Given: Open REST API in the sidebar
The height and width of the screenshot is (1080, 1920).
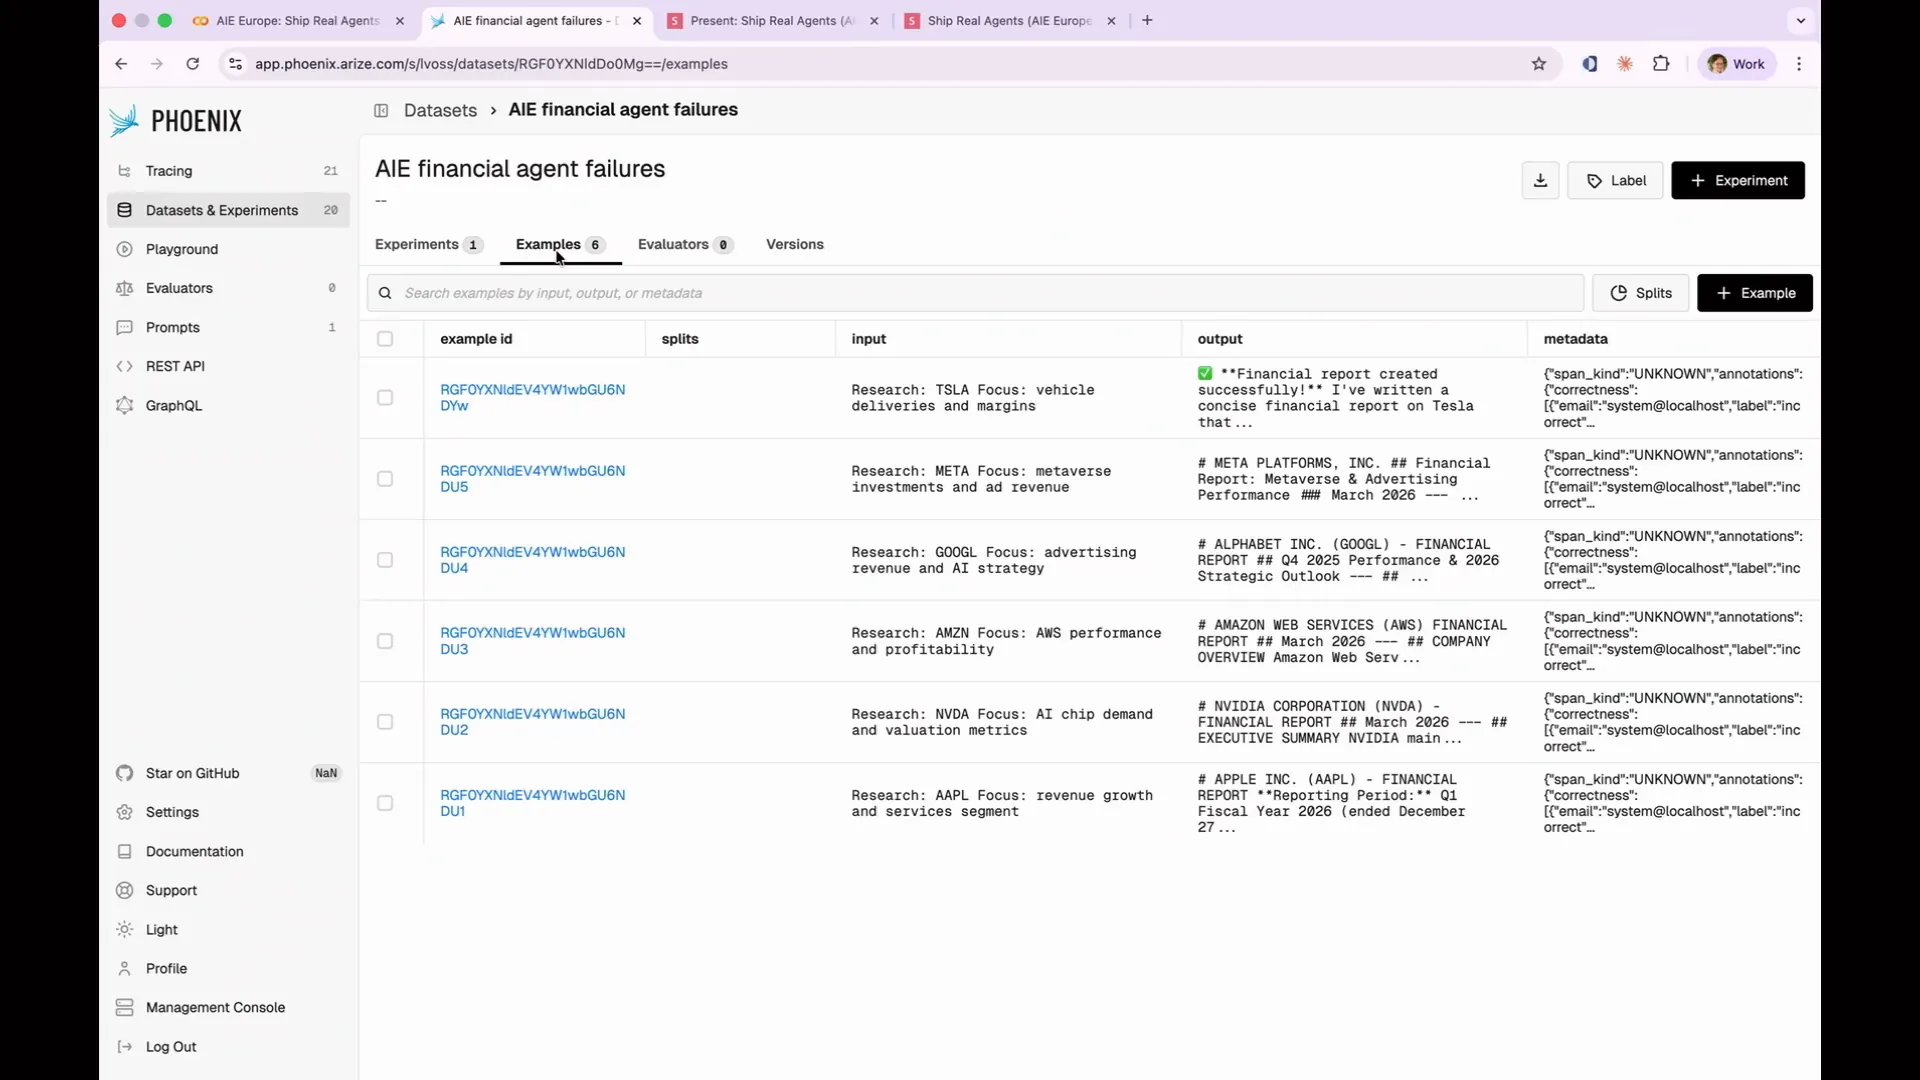Looking at the screenshot, I should (x=228, y=366).
